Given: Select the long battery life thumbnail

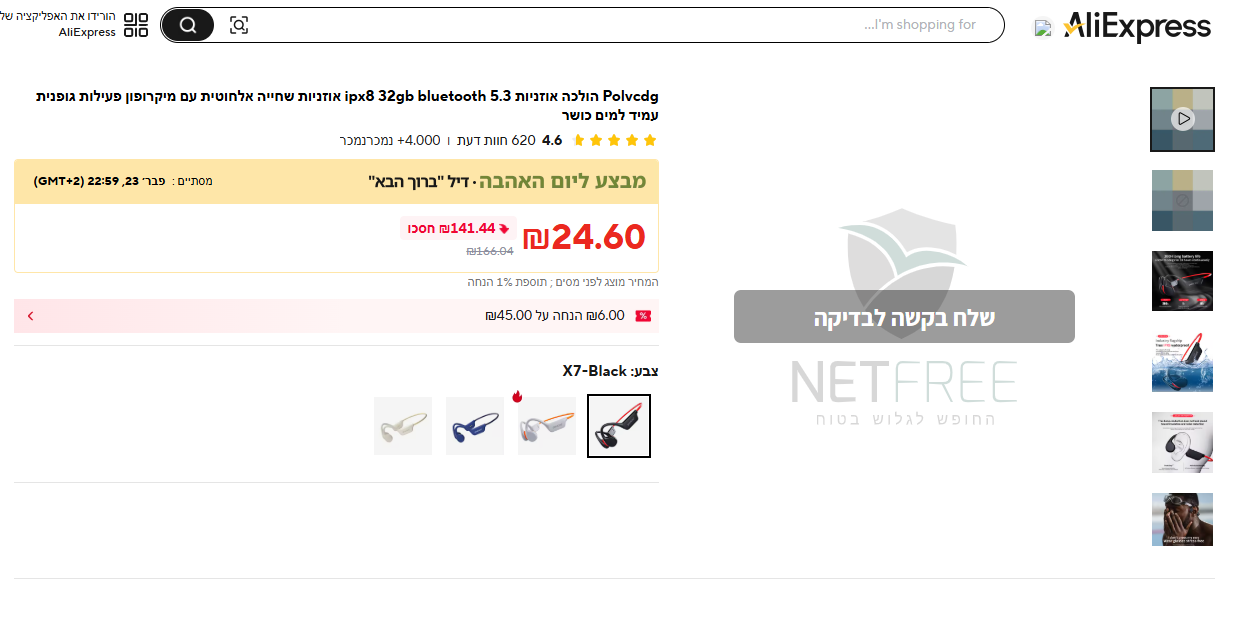Looking at the screenshot, I should pyautogui.click(x=1183, y=281).
